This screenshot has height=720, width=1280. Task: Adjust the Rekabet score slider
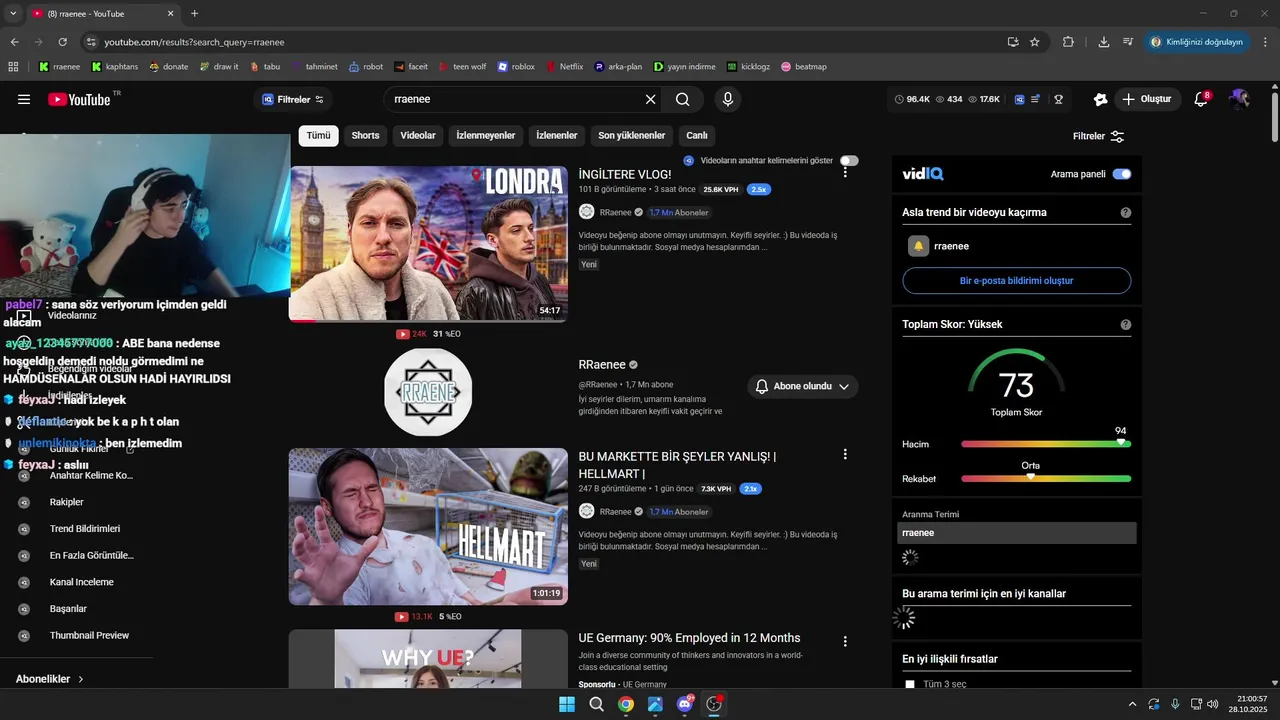coord(1046,479)
